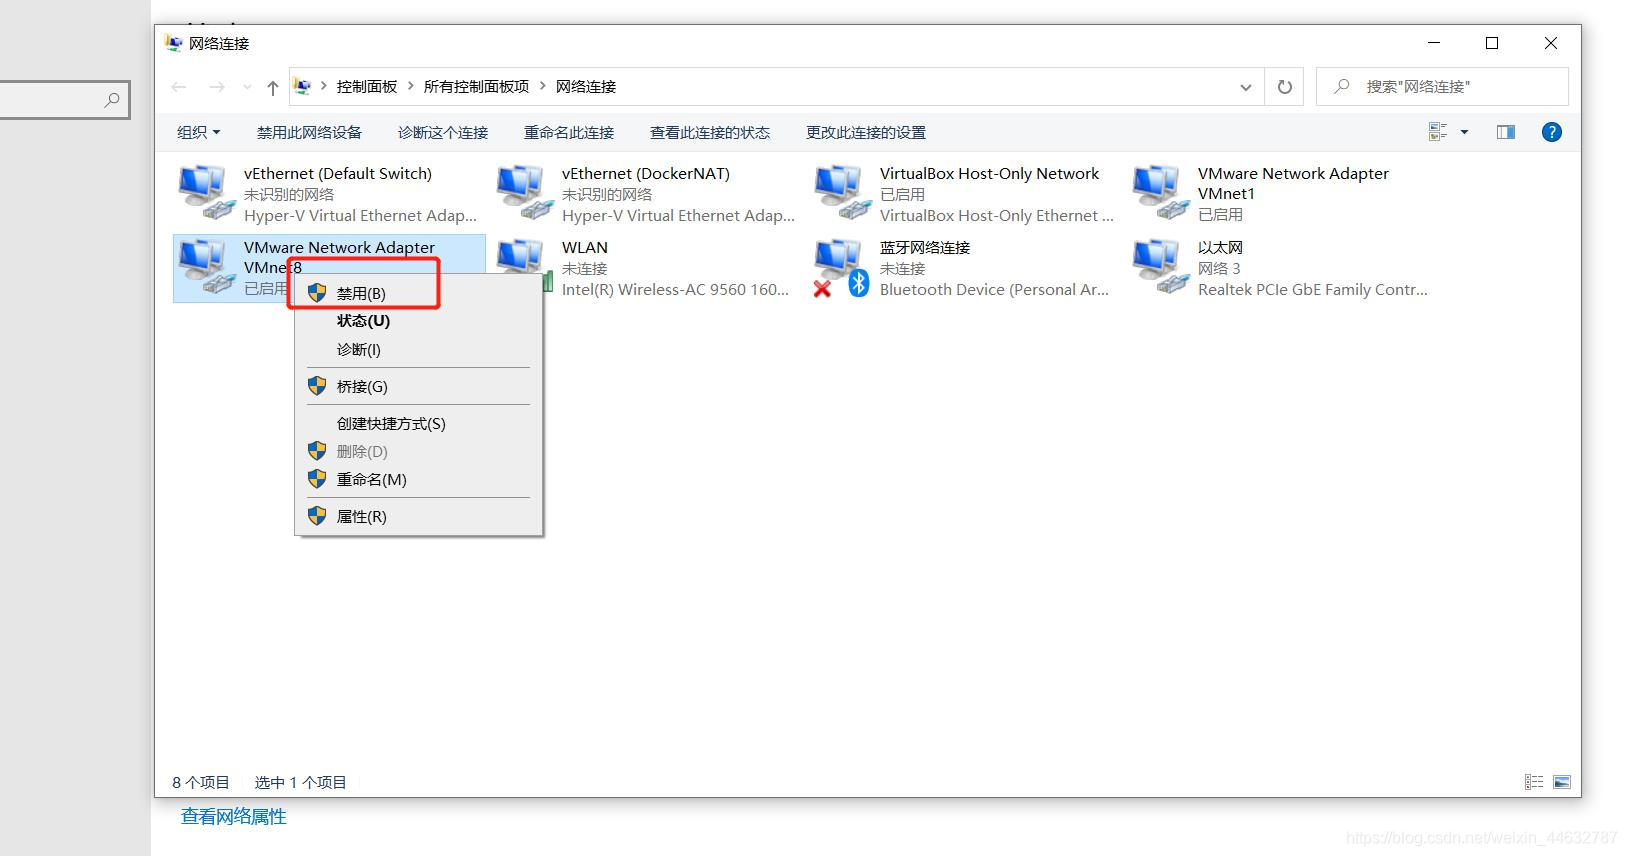
Task: Click the VMware Network Adapter VMnet1 name
Action: coord(1293,183)
